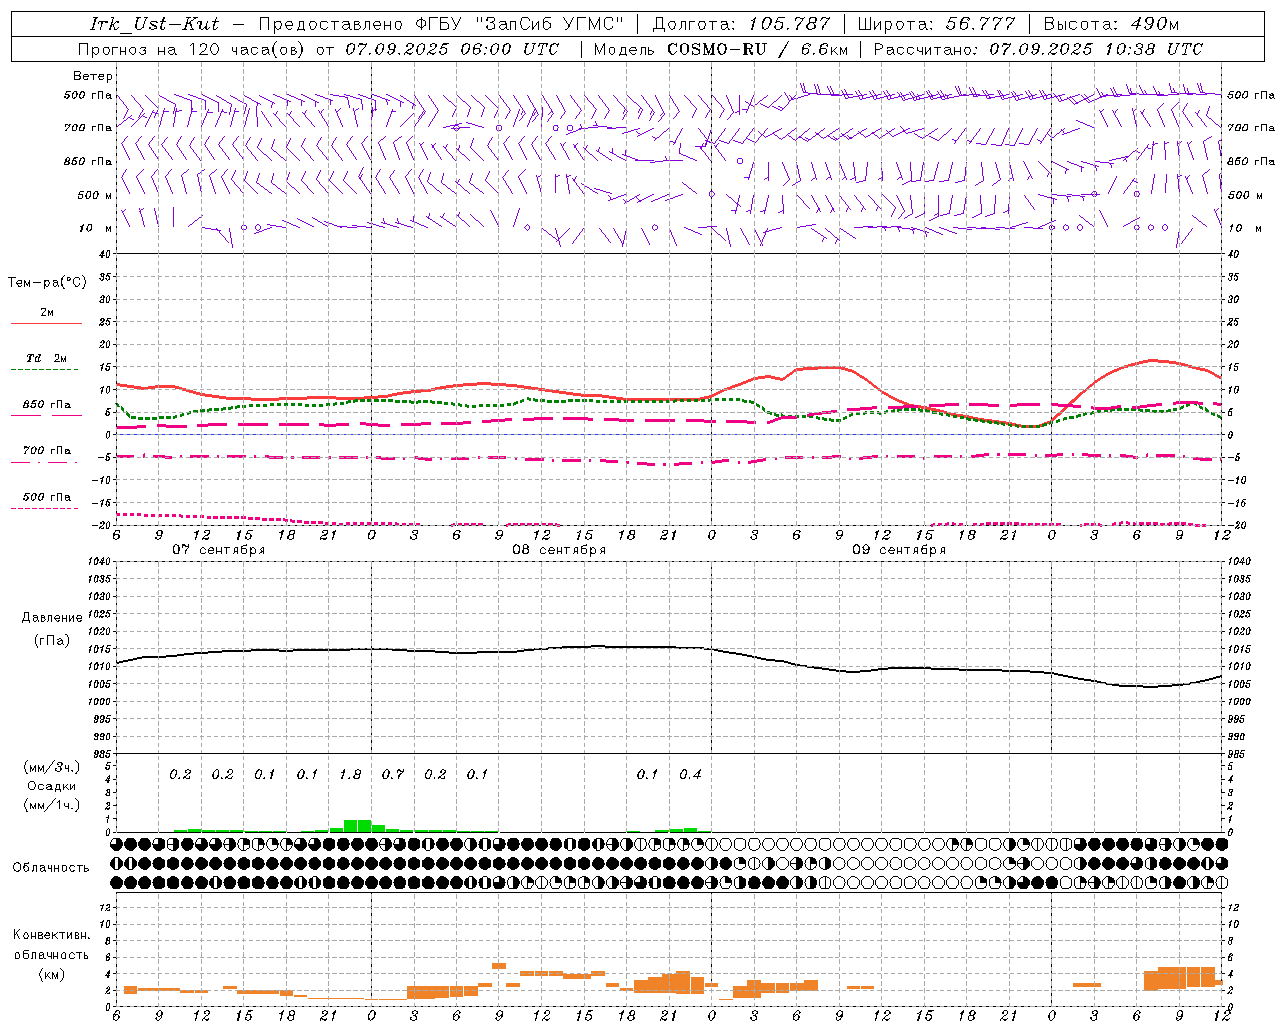Click the "0.4" precipitation amount value
This screenshot has height=1024, width=1280.
coord(690,775)
